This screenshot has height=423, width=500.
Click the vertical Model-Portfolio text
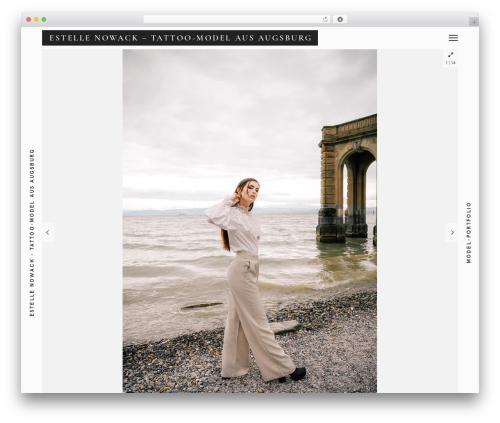click(x=469, y=233)
